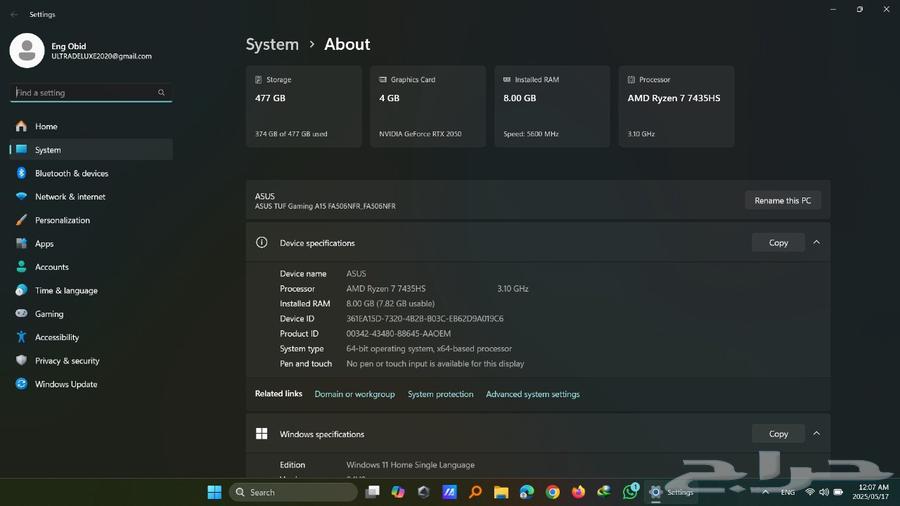This screenshot has height=506, width=900.
Task: Open Advanced system settings link
Action: (533, 394)
